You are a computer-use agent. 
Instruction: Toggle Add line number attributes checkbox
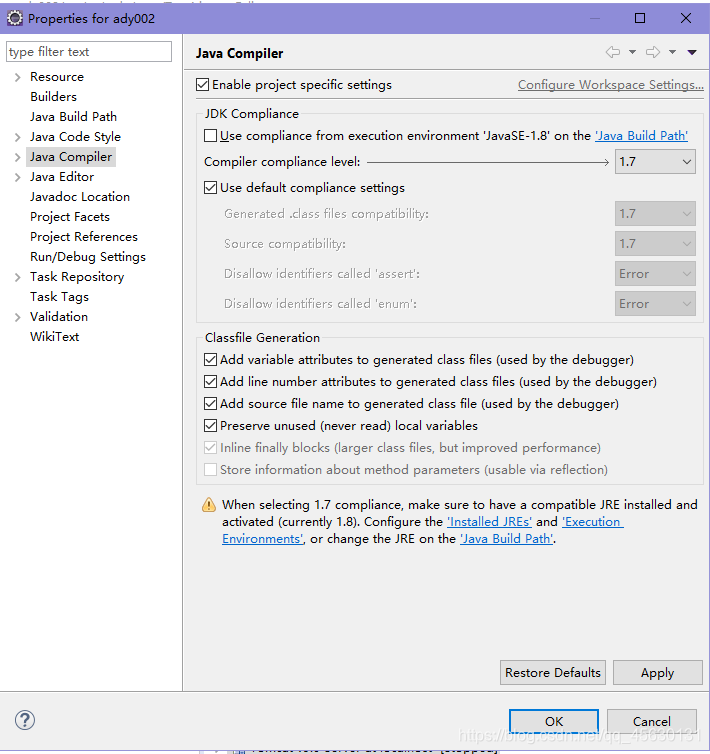[x=210, y=382]
